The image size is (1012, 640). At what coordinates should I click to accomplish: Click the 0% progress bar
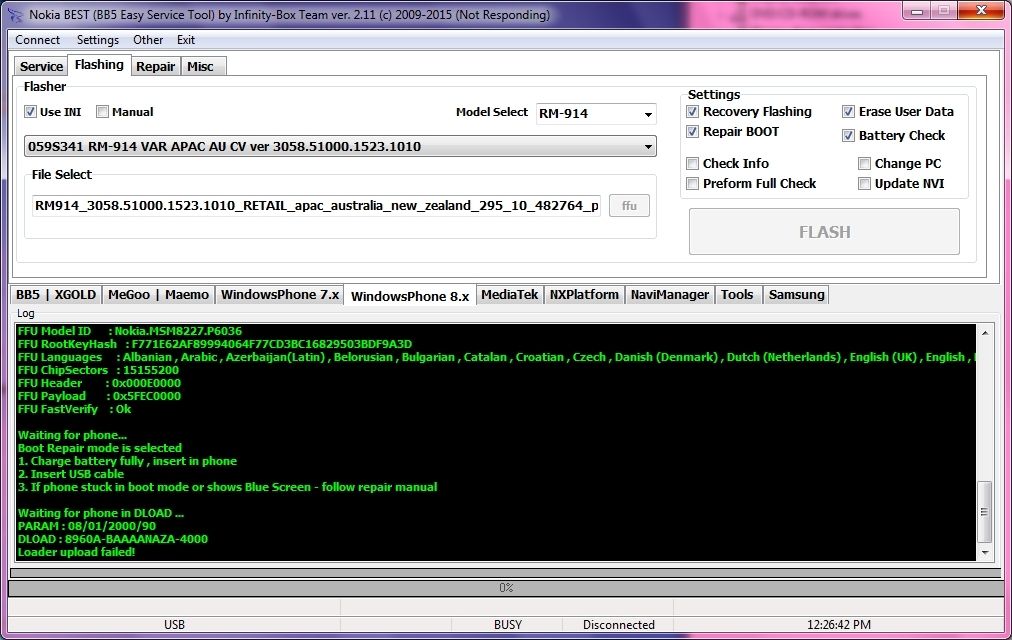click(x=506, y=588)
